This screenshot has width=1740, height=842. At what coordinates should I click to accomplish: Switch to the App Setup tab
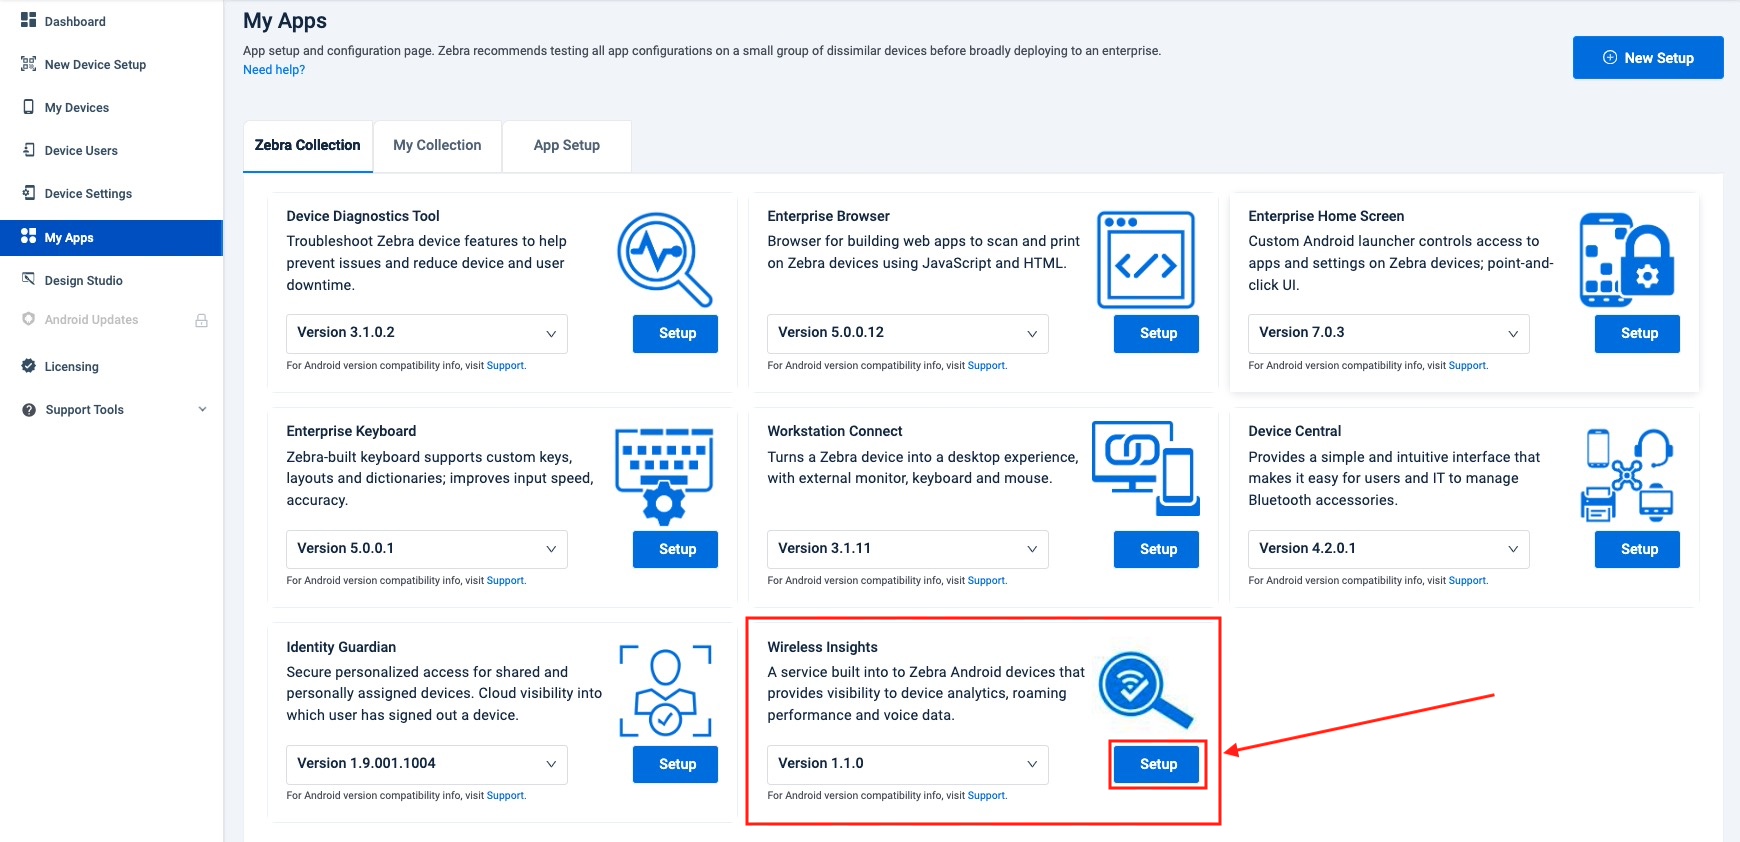[x=566, y=146]
